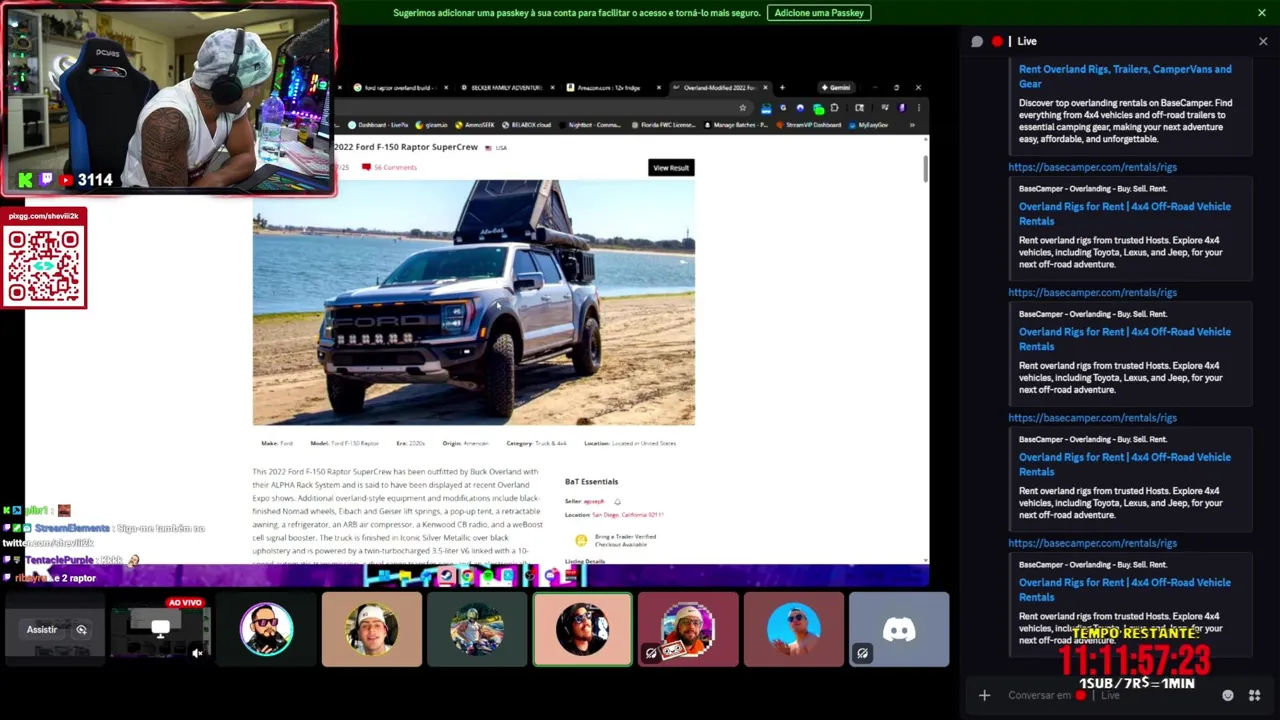Viewport: 1280px width, 720px height.
Task: Open 'BELABOX cloud' bookmark
Action: tap(527, 125)
